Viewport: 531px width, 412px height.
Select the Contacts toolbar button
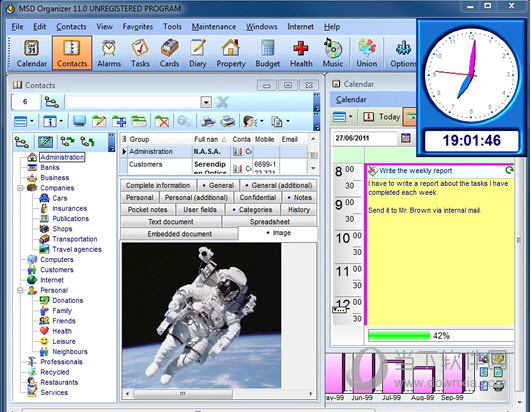pyautogui.click(x=72, y=53)
